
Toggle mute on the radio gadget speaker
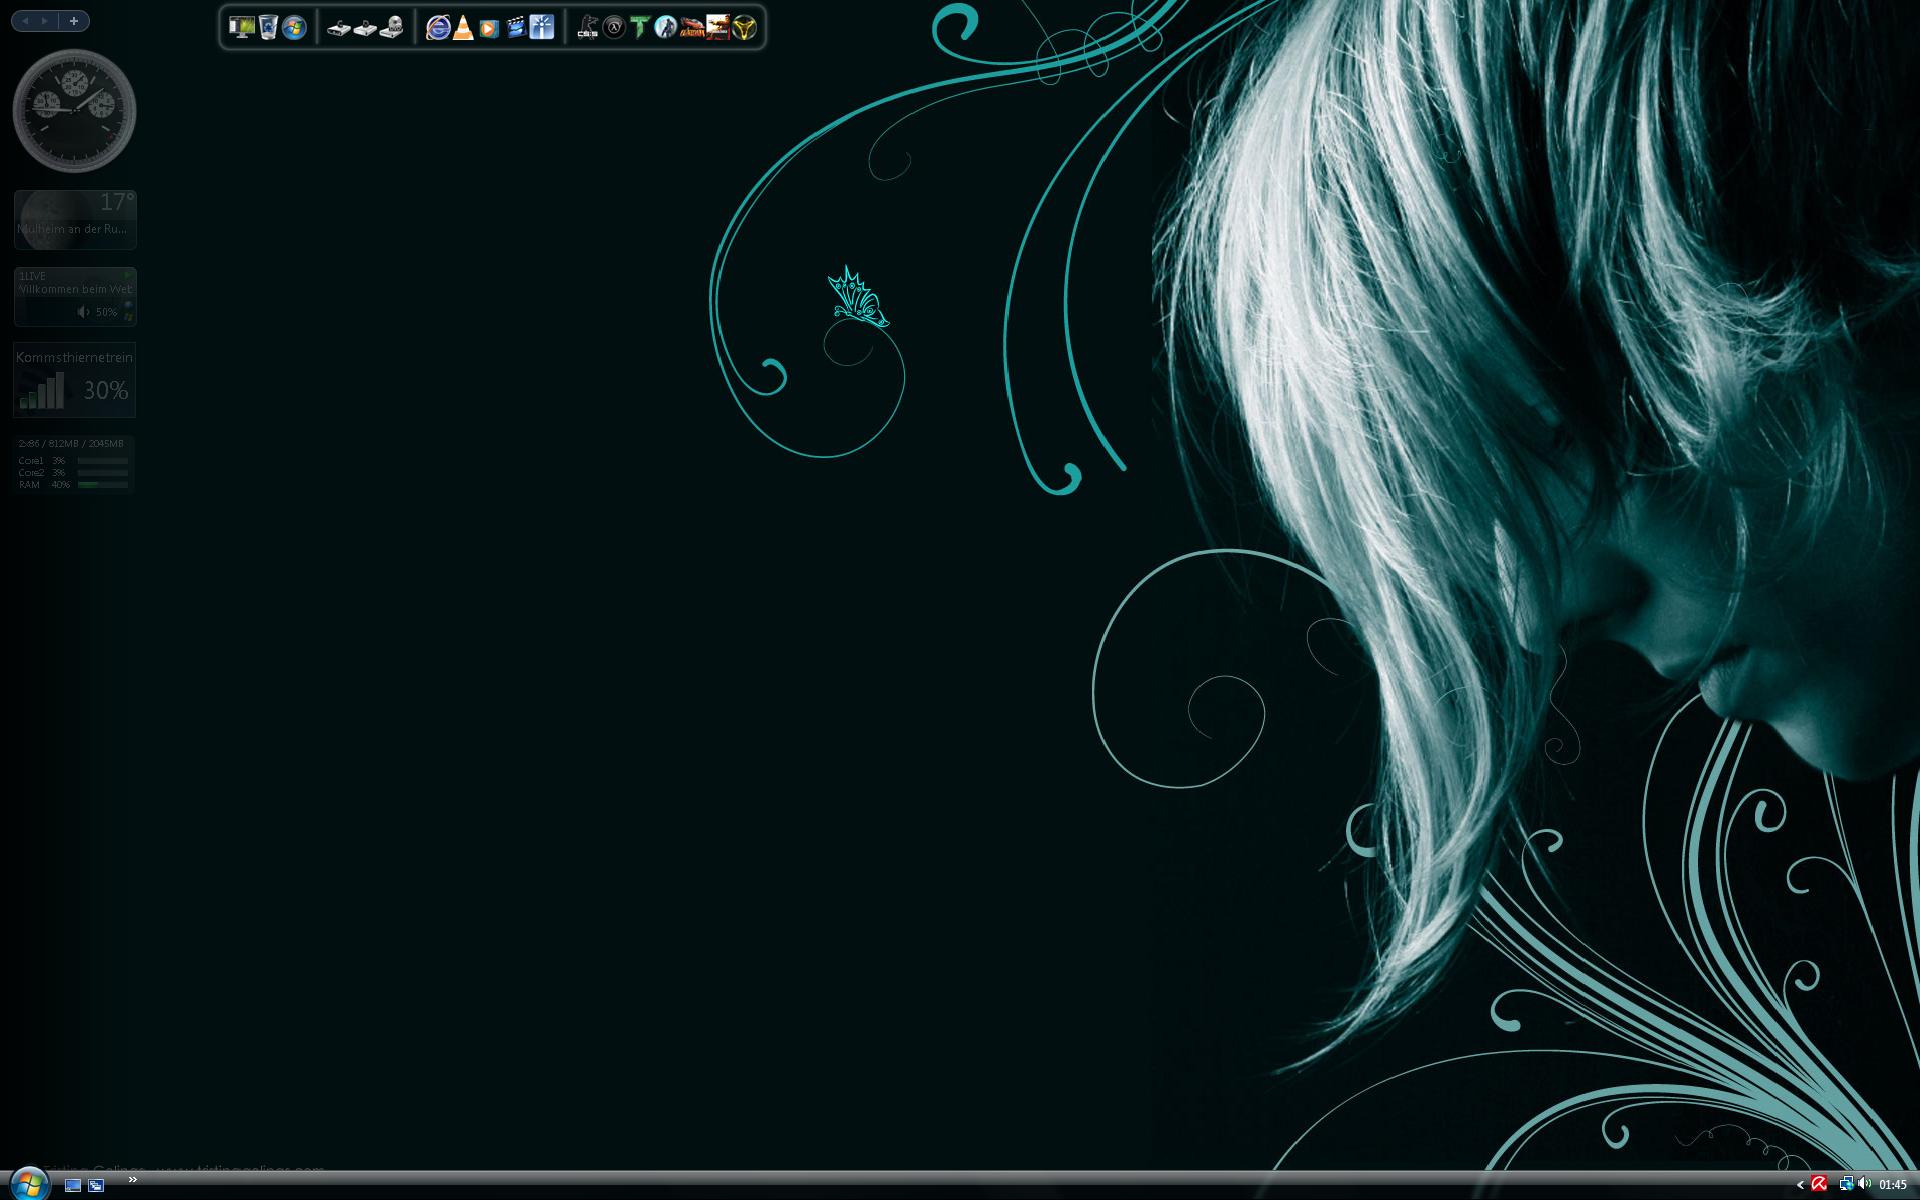84,312
